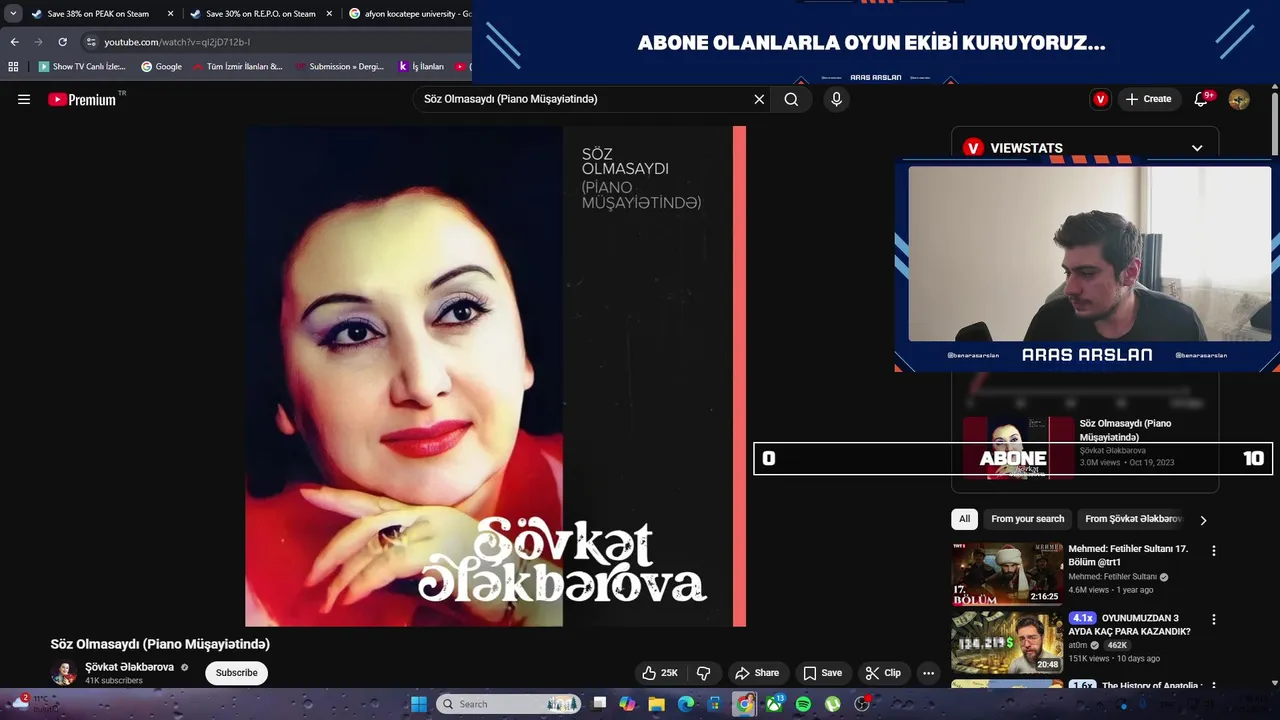
Task: Select the All filter chip
Action: click(x=964, y=519)
